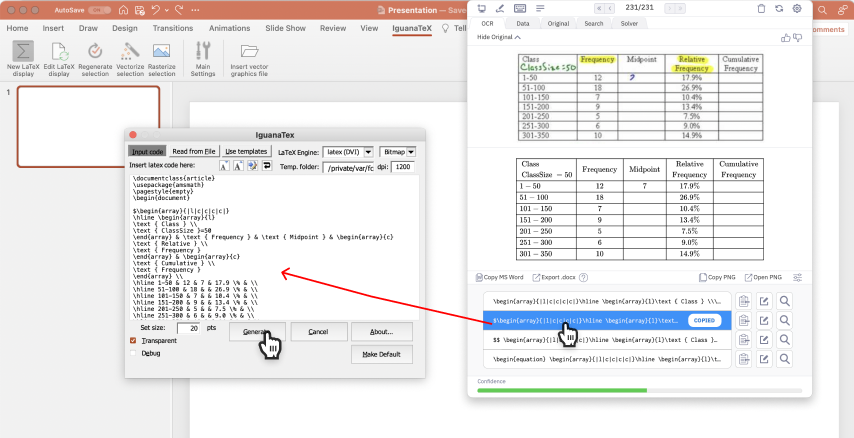The image size is (854, 438).
Task: Toggle the AutoSave switch
Action: 99,10
